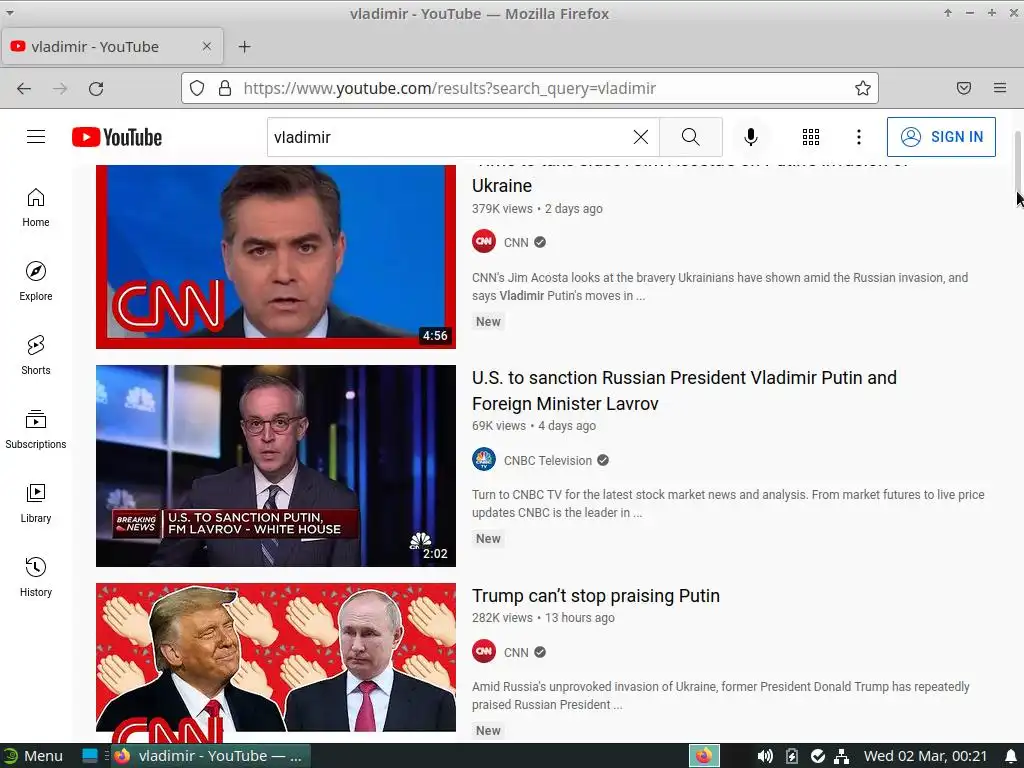This screenshot has height=768, width=1024.
Task: Open Library in the sidebar
Action: coord(36,503)
